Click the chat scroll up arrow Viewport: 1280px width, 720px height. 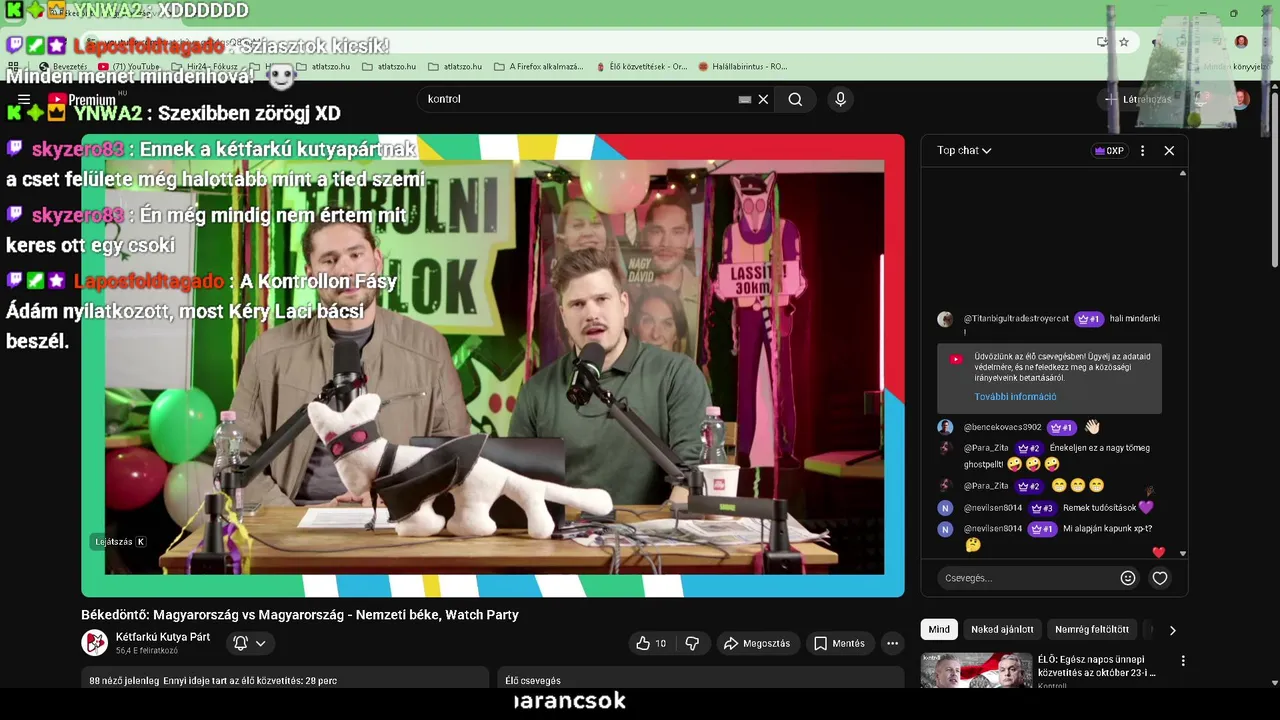[x=1183, y=173]
